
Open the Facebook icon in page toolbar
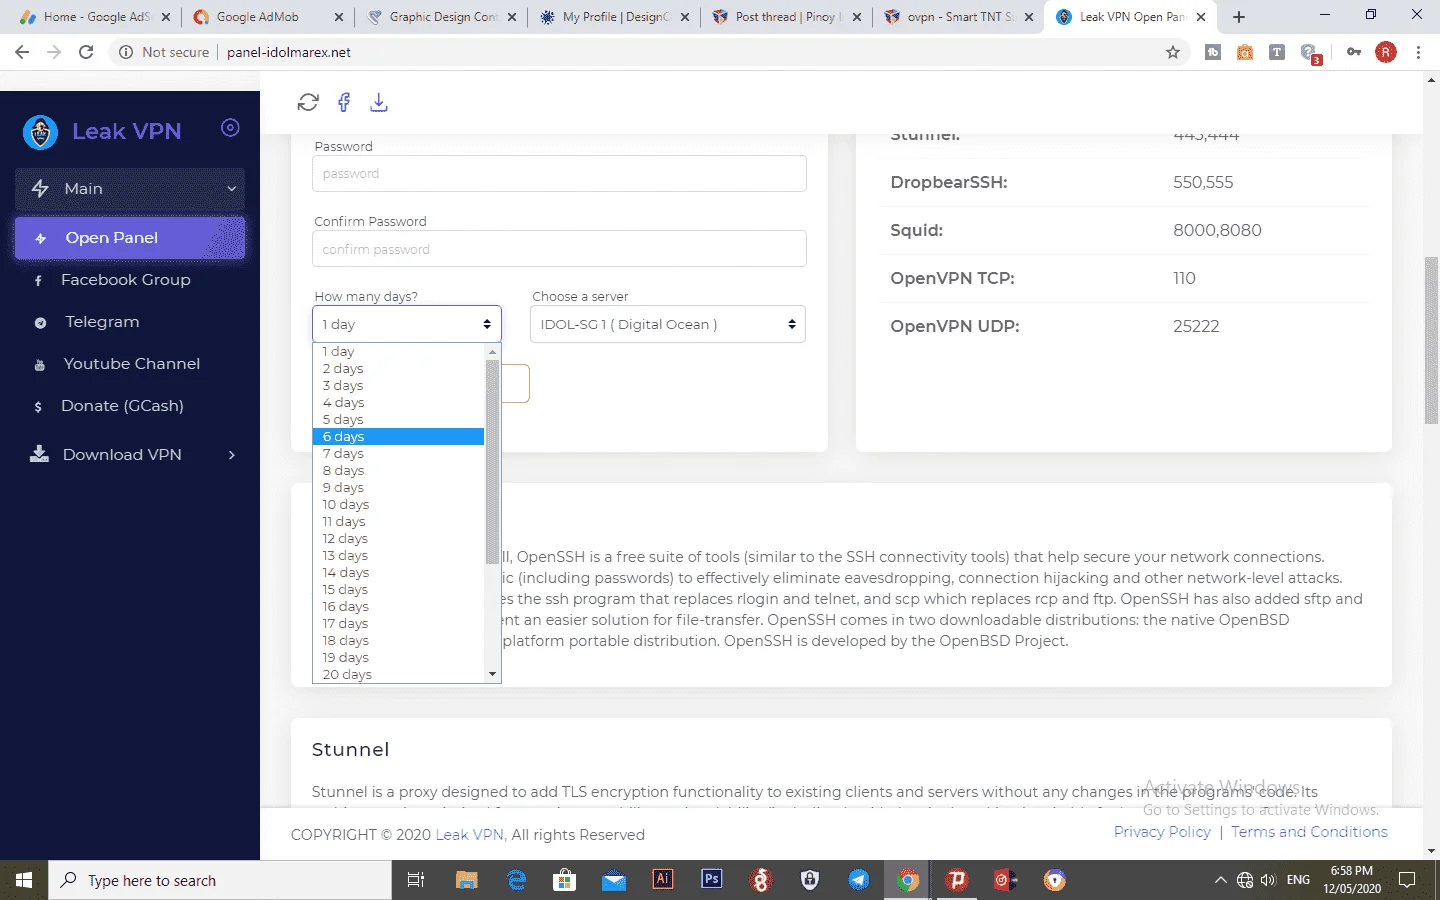344,102
